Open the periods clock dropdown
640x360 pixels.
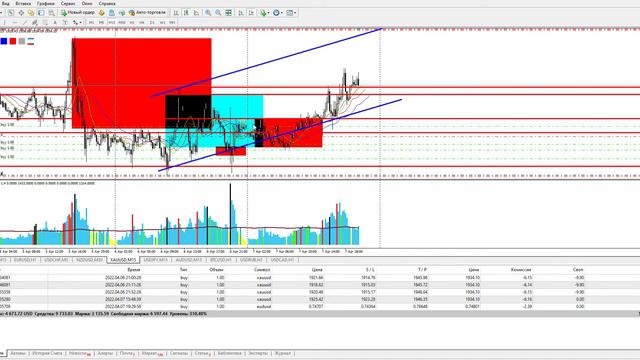coord(278,13)
